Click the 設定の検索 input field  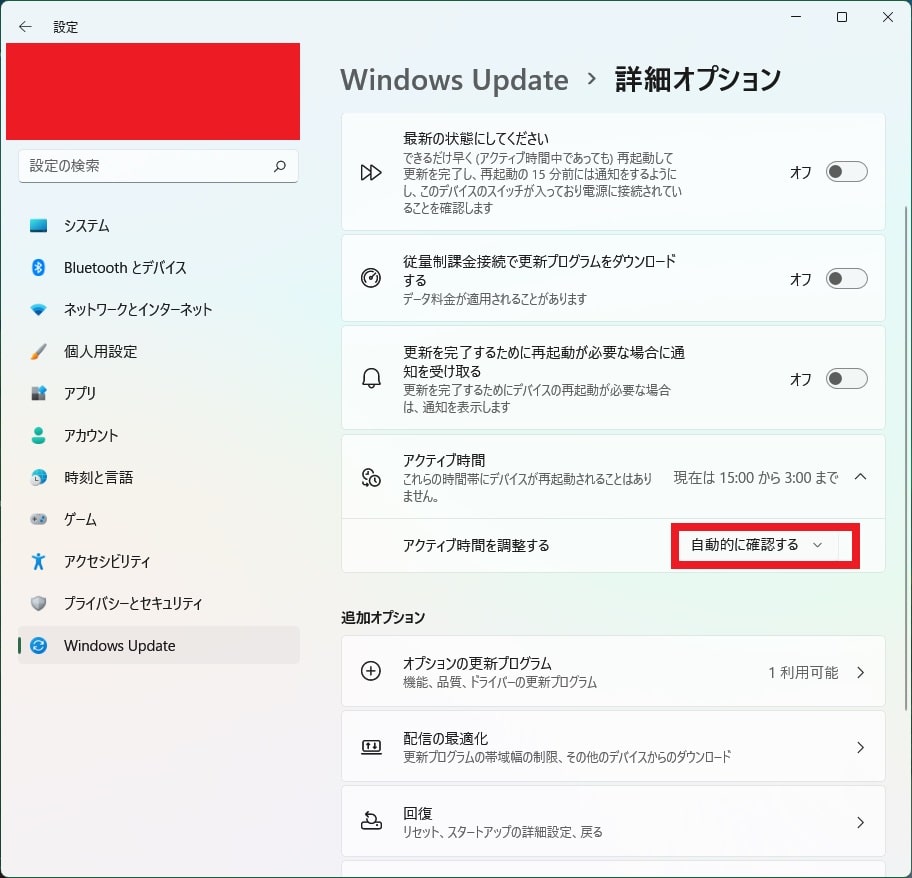pyautogui.click(x=158, y=166)
